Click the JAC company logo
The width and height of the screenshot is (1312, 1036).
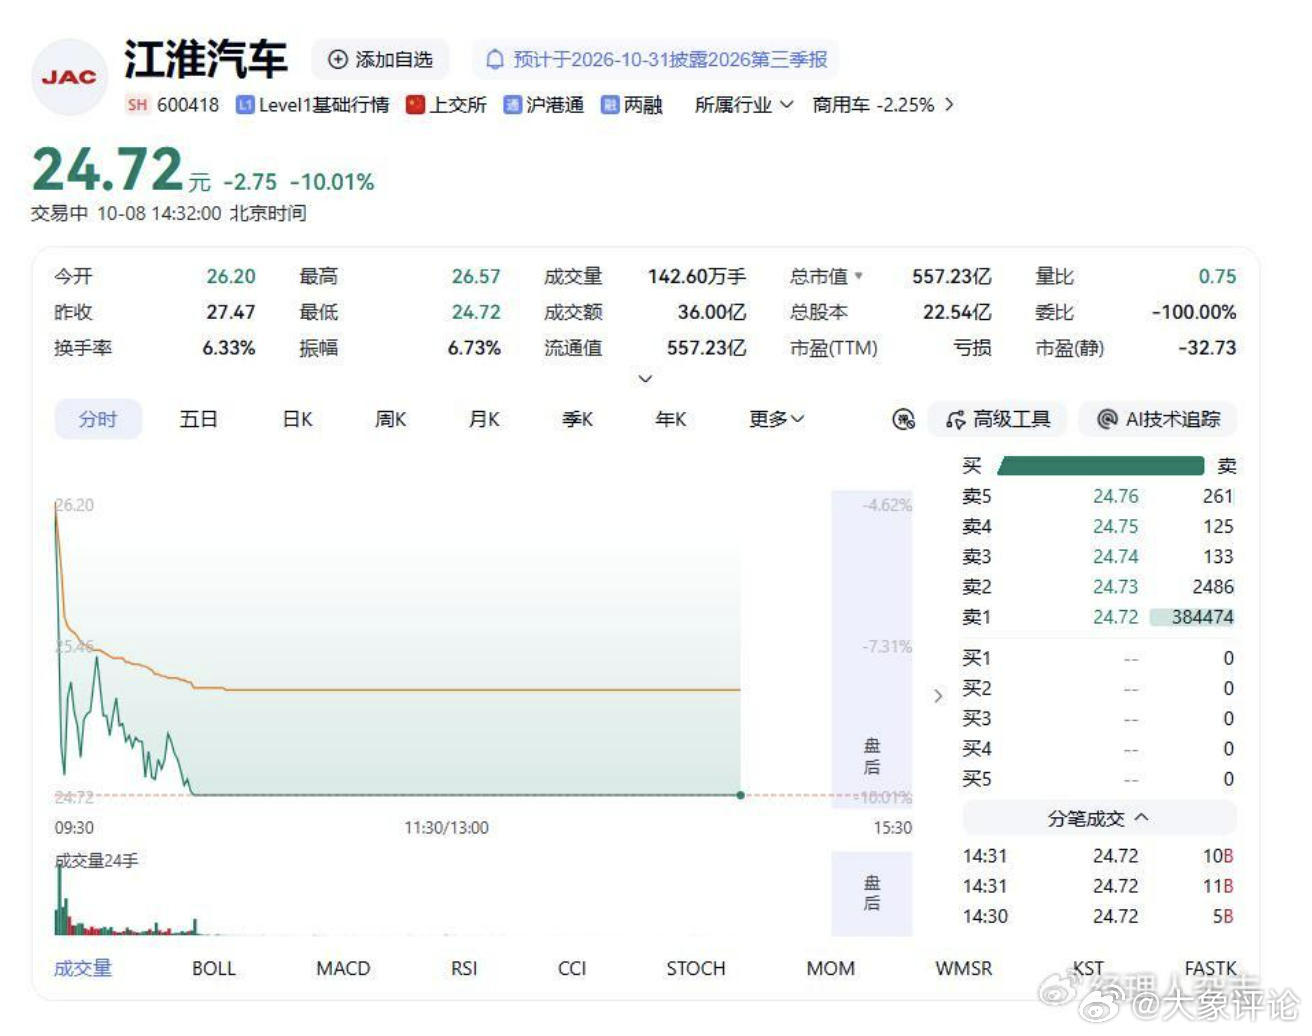coord(69,77)
